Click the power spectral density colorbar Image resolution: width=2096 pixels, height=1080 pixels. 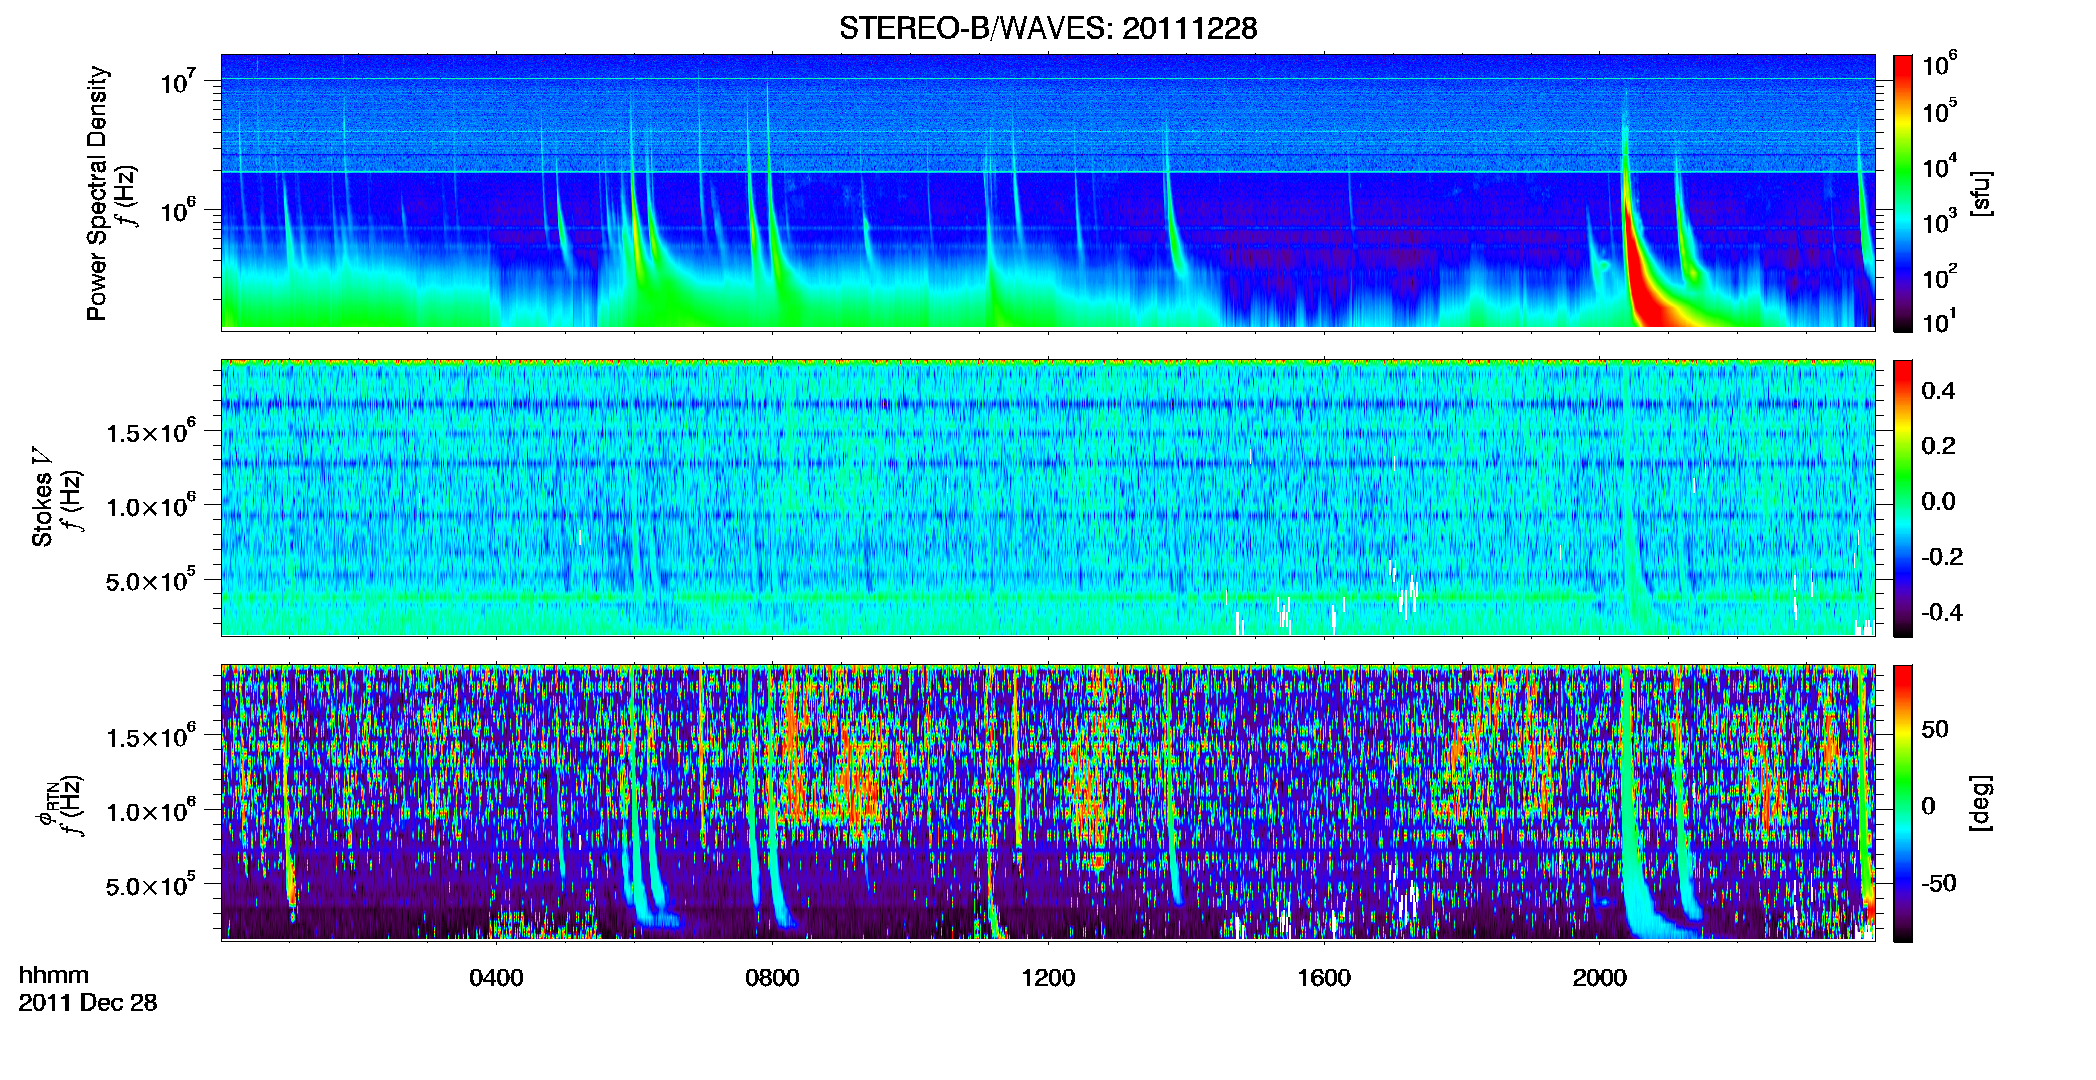pyautogui.click(x=1903, y=193)
